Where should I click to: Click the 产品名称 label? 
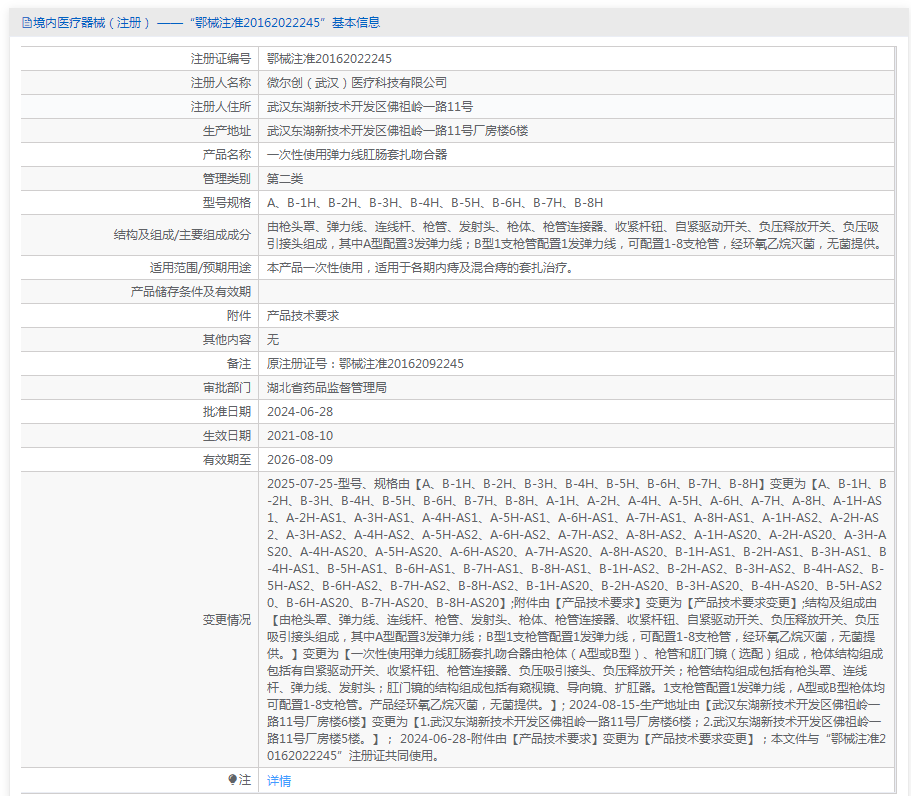227,155
